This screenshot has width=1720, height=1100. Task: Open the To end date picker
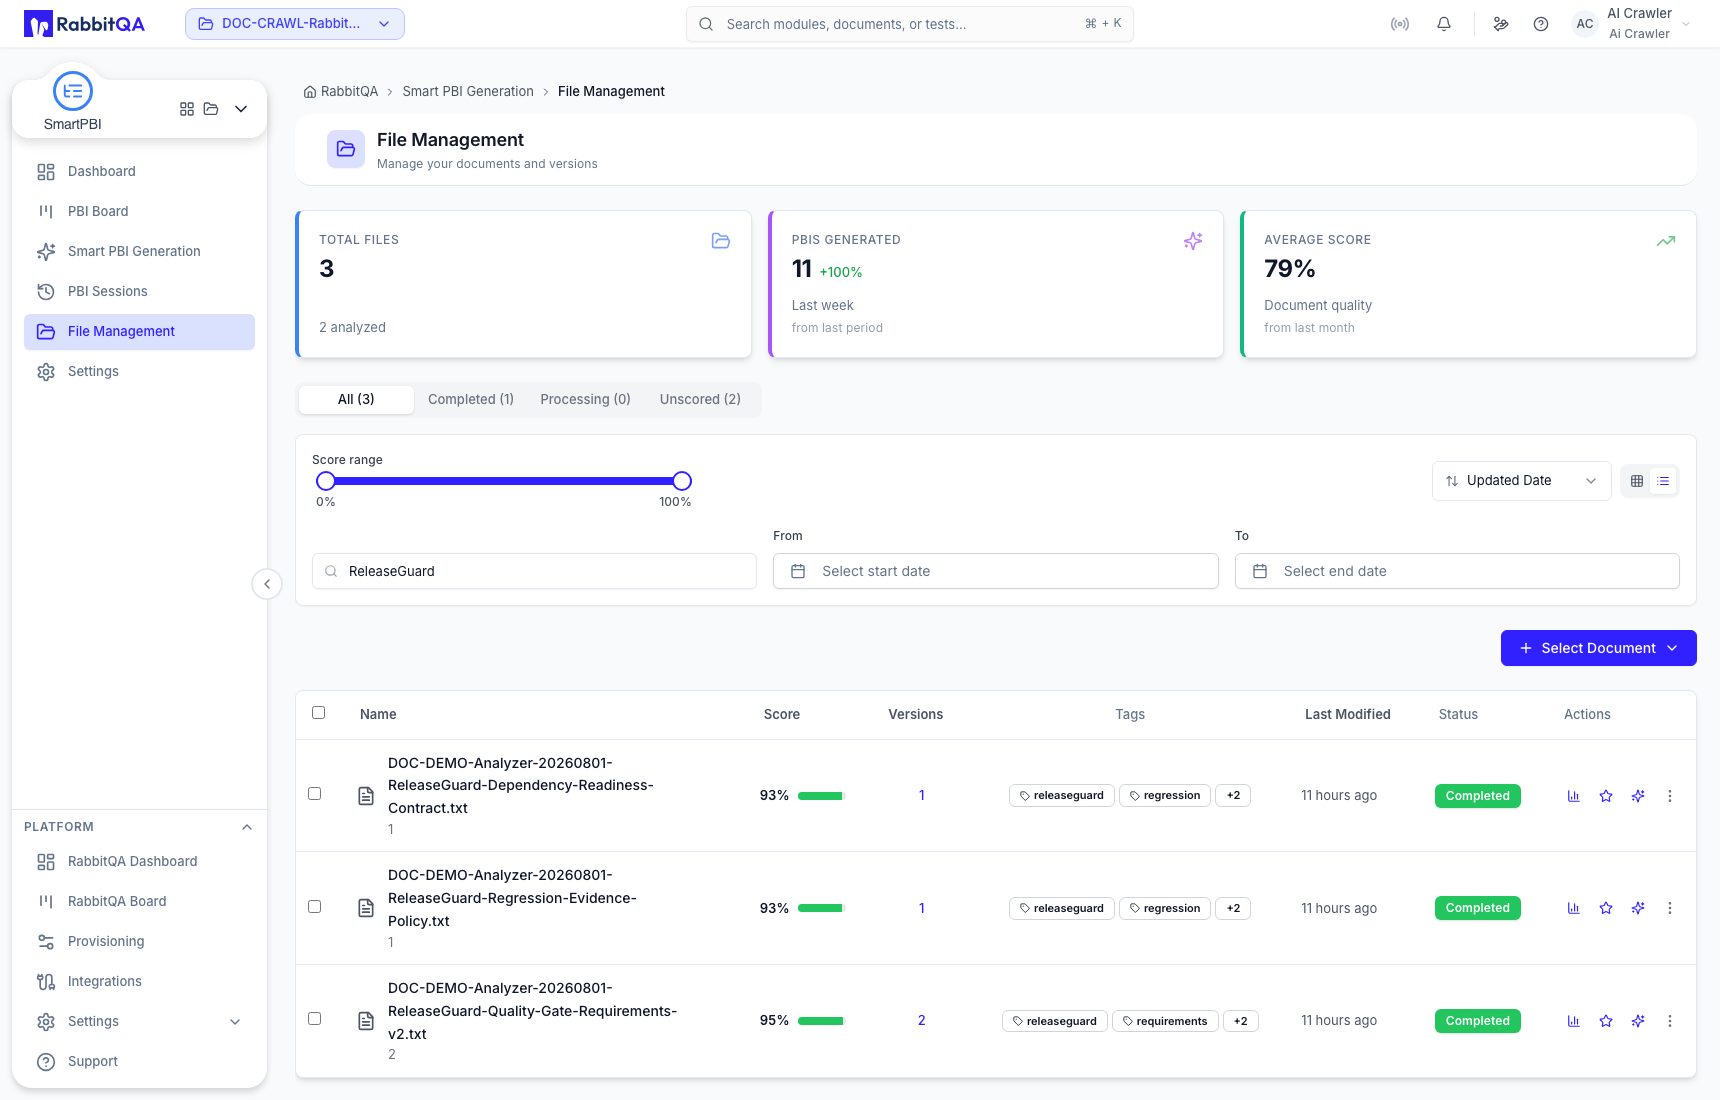point(1457,571)
